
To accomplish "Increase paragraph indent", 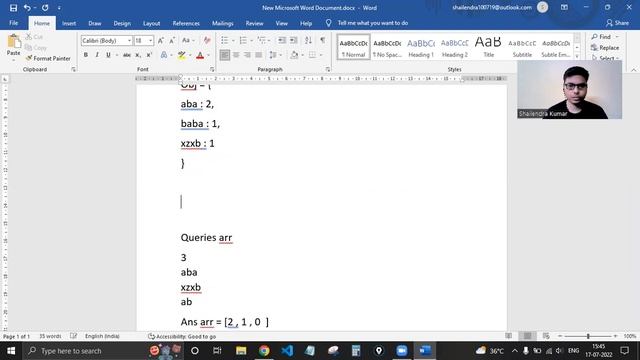I will 293,40.
